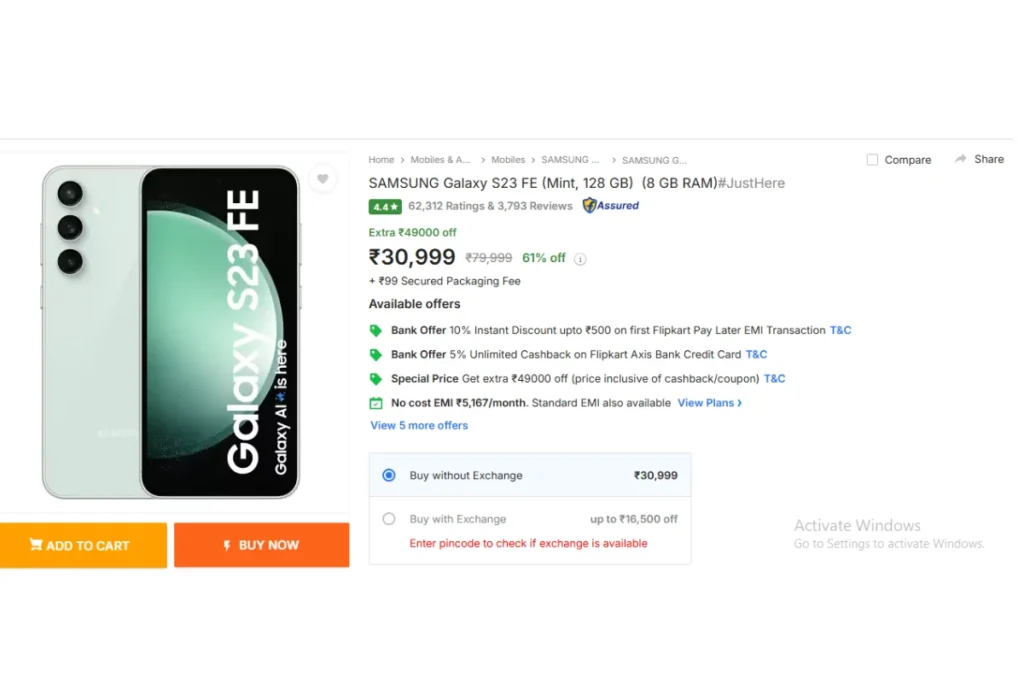The image size is (1024, 683).
Task: Open T&C for Axis Bank cashback offer
Action: point(756,355)
